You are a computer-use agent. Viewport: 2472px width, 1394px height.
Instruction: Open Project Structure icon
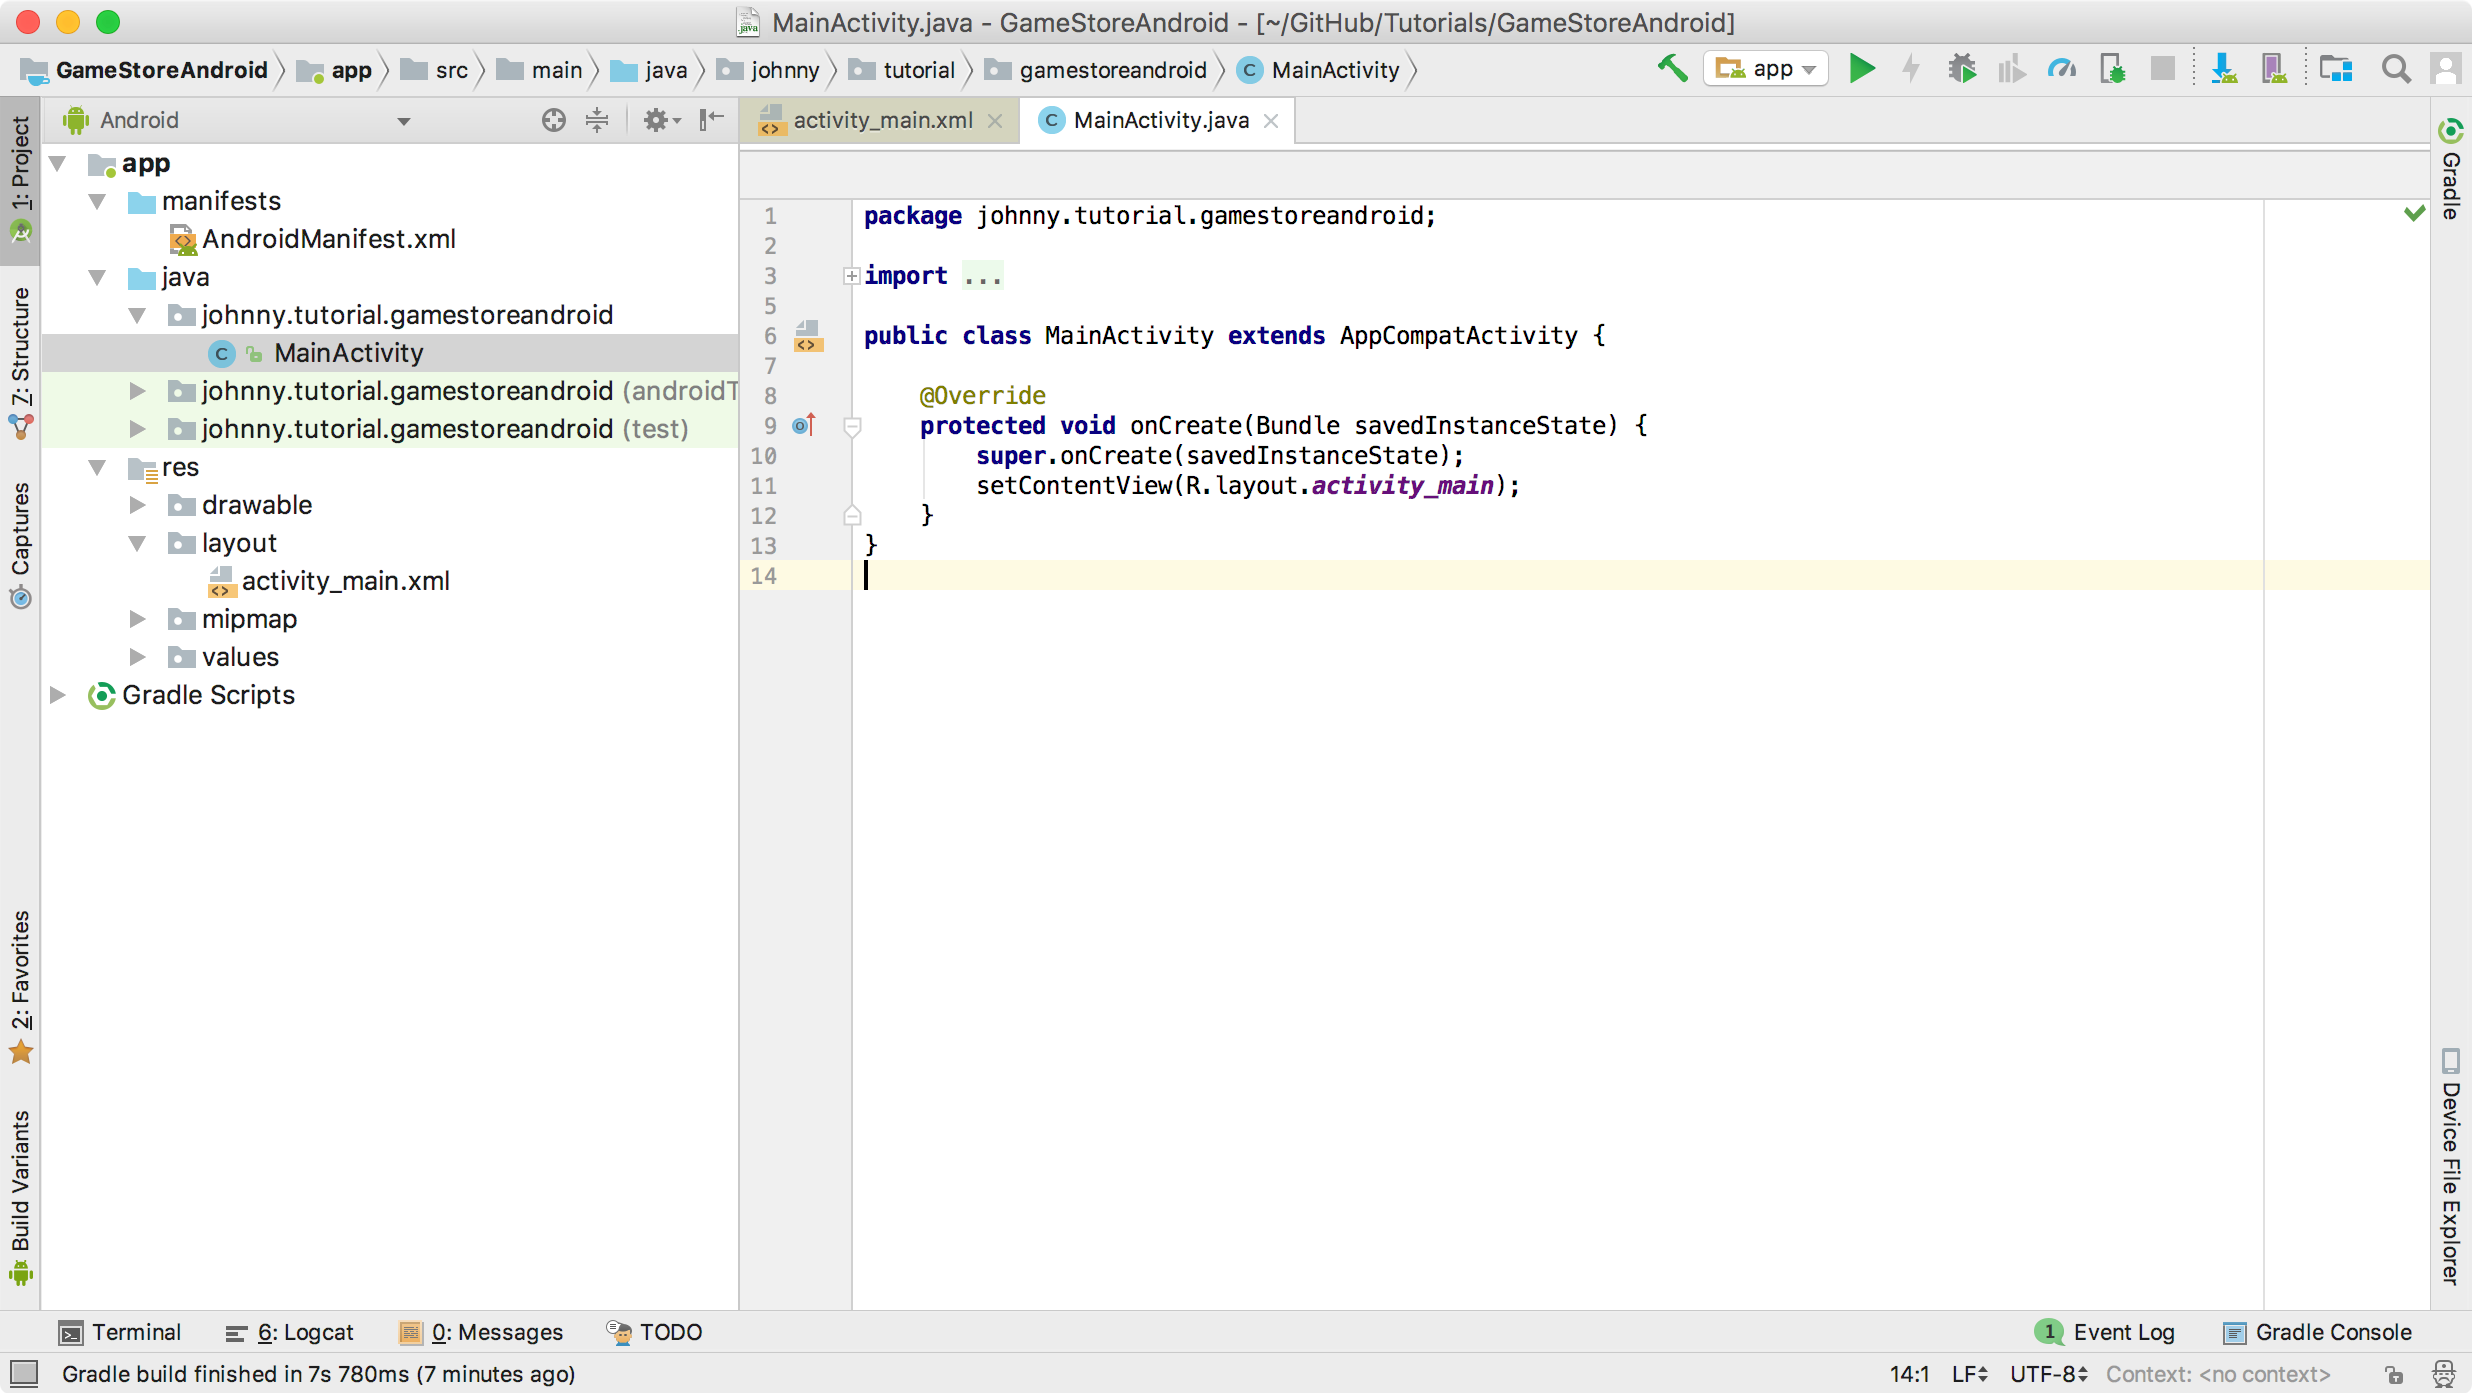pyautogui.click(x=2336, y=69)
